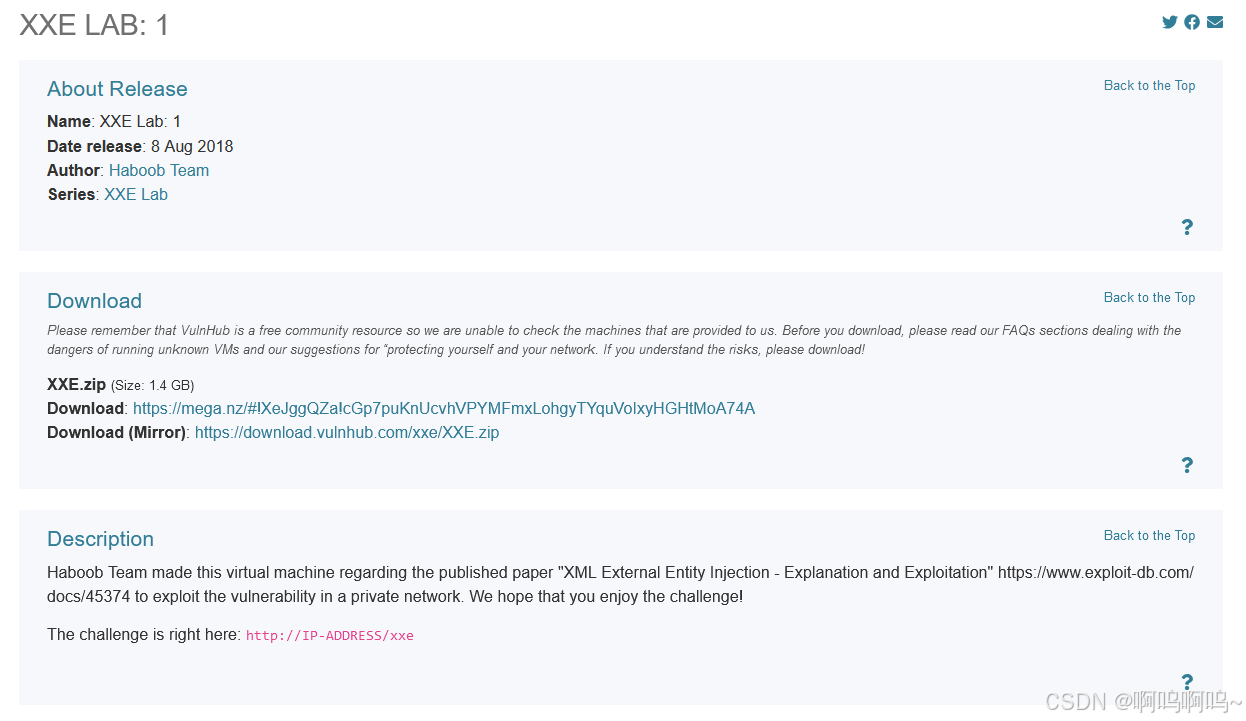Screen dimensions: 1246x721
Task: Click the envelope sharing icon
Action: coord(1214,21)
